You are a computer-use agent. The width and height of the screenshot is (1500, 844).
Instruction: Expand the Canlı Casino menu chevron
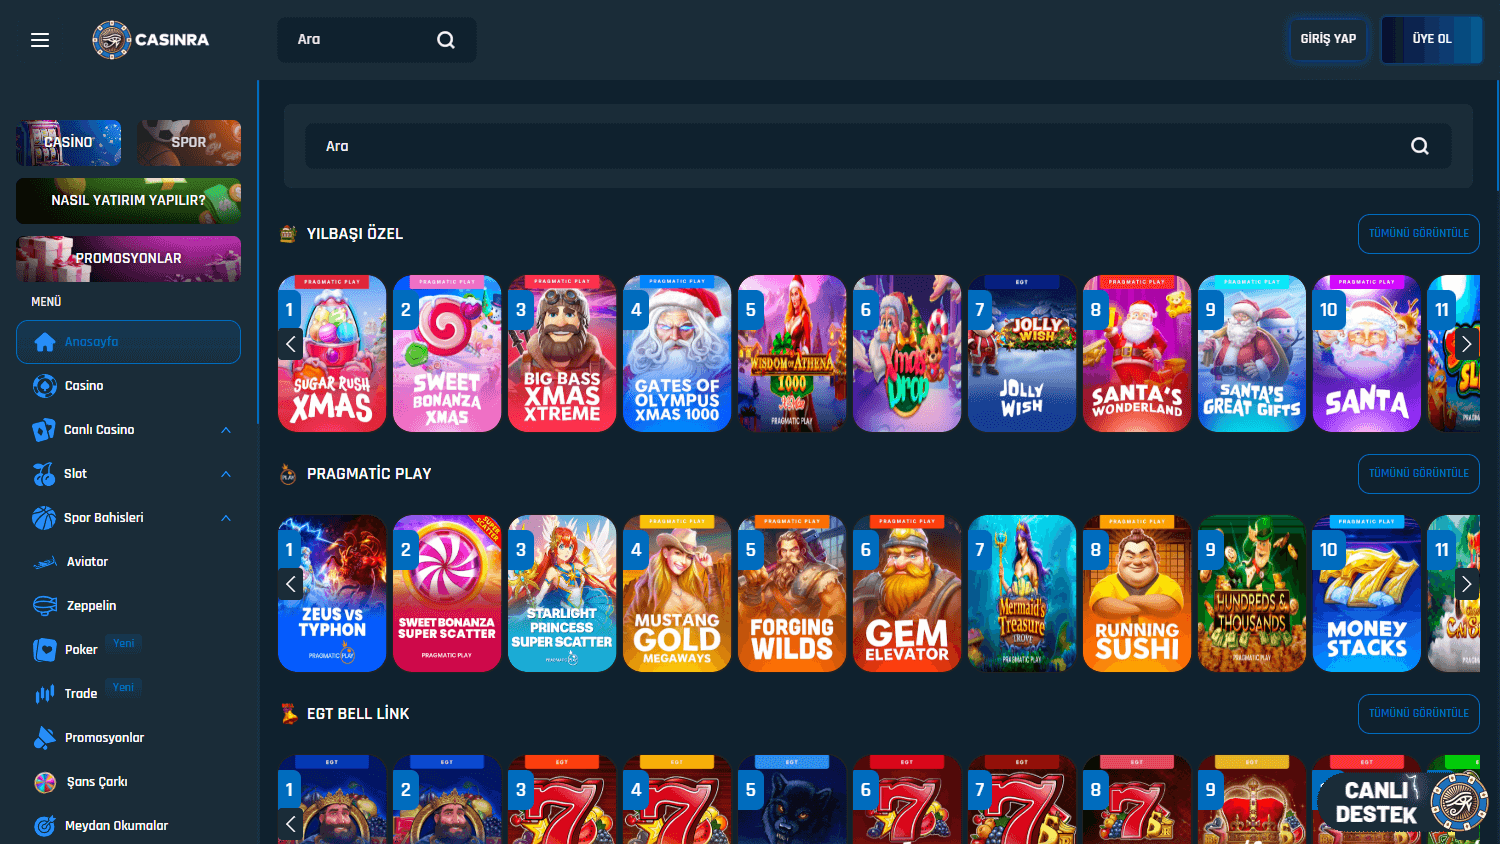point(227,430)
